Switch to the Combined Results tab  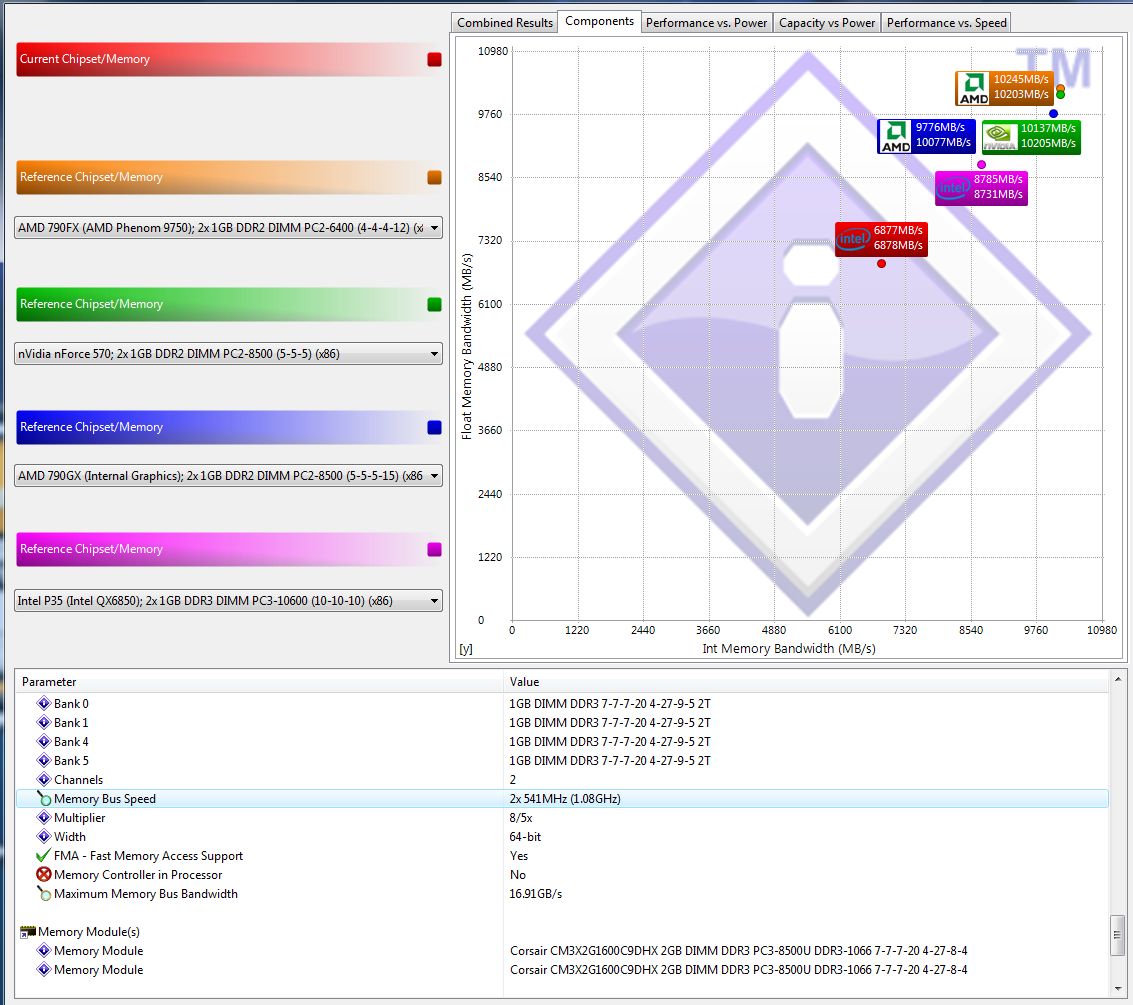[x=505, y=22]
